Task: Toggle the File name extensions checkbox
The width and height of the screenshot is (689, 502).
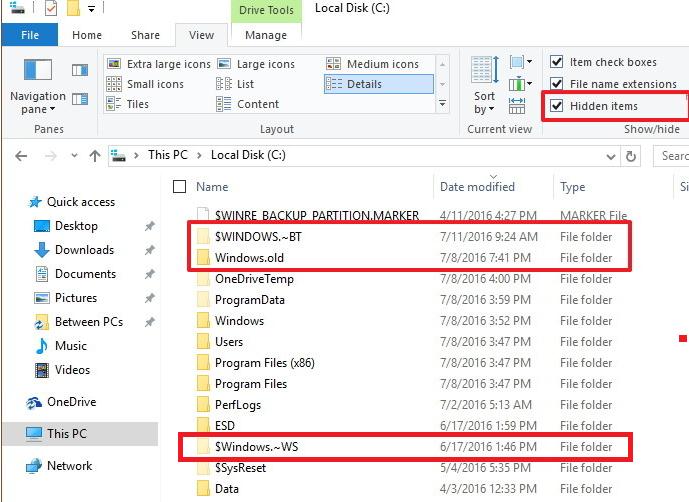Action: pos(557,84)
